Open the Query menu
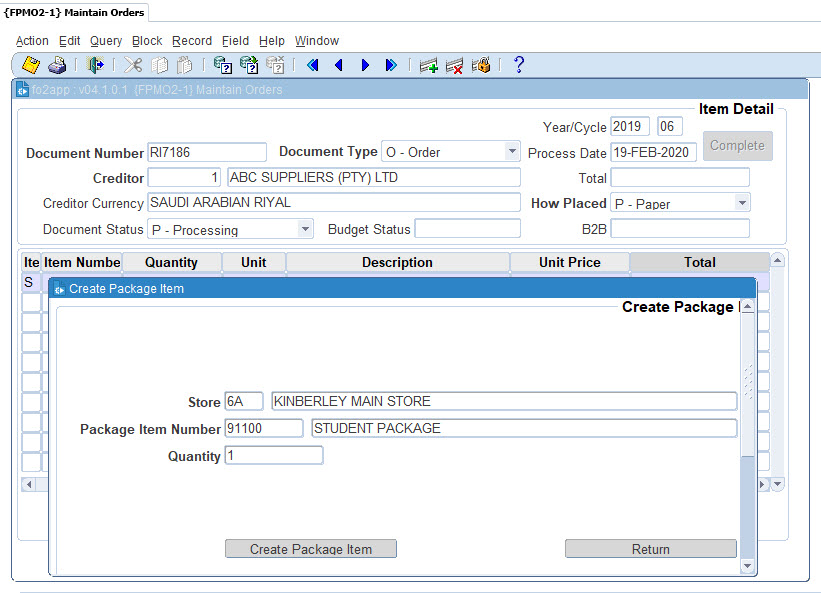The height and width of the screenshot is (593, 821). pos(107,40)
